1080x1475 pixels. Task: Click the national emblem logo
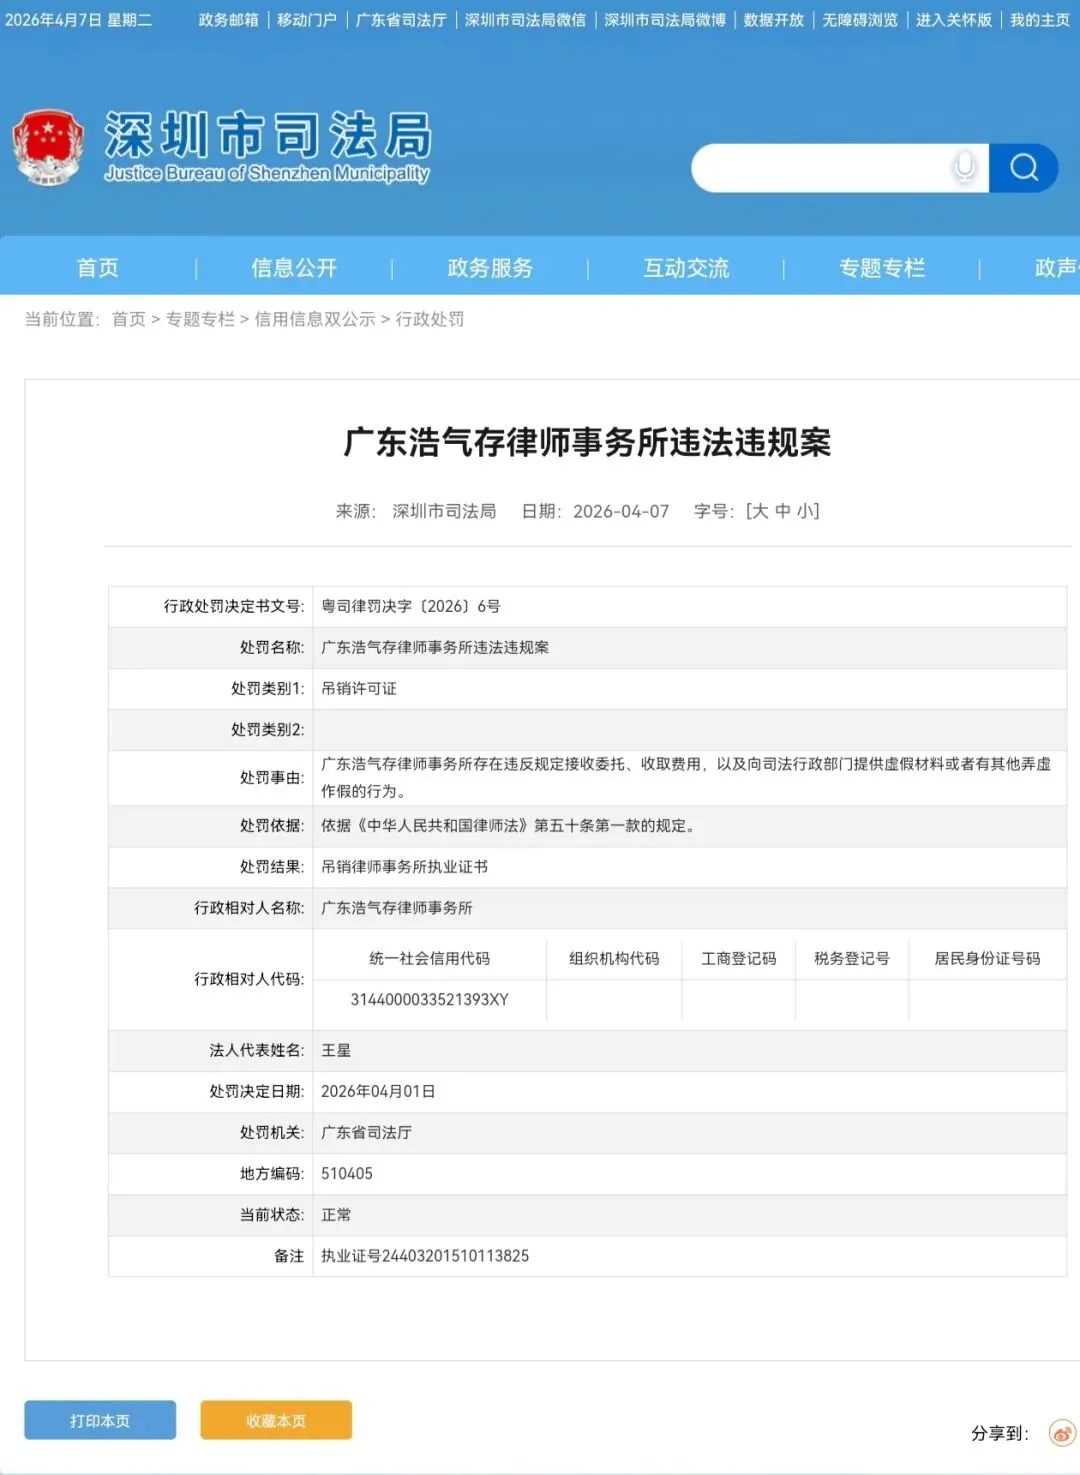47,147
